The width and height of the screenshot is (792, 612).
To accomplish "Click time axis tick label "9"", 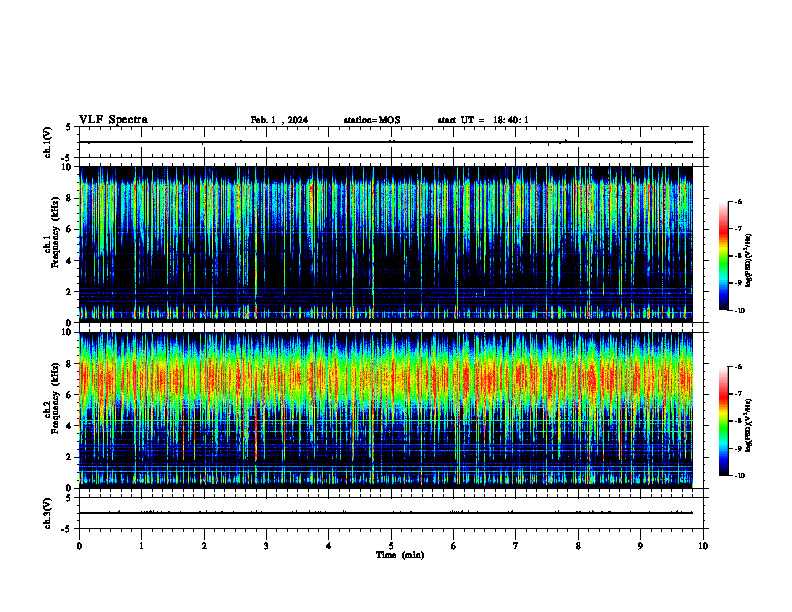I will click(640, 546).
